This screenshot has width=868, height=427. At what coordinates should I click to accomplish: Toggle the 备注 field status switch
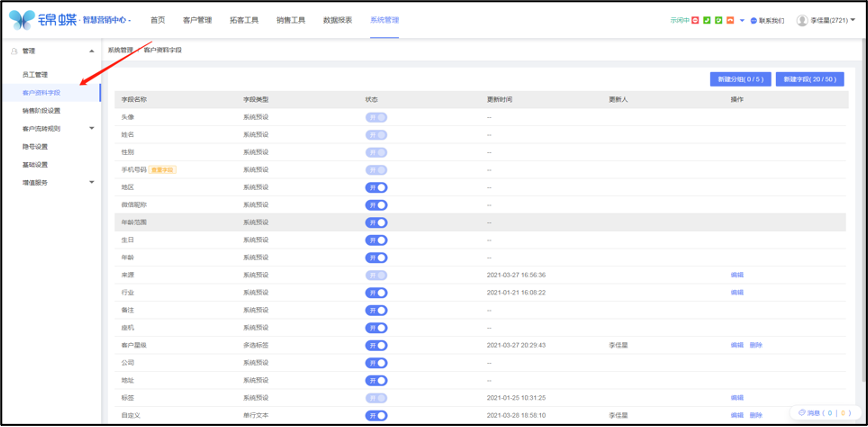(x=376, y=310)
